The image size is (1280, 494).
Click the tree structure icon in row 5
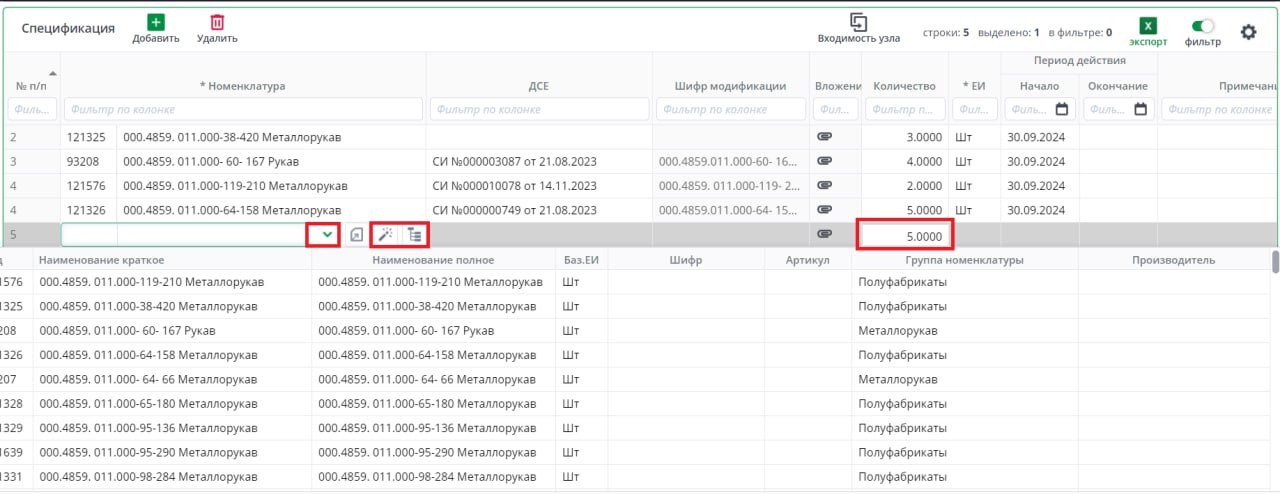414,235
